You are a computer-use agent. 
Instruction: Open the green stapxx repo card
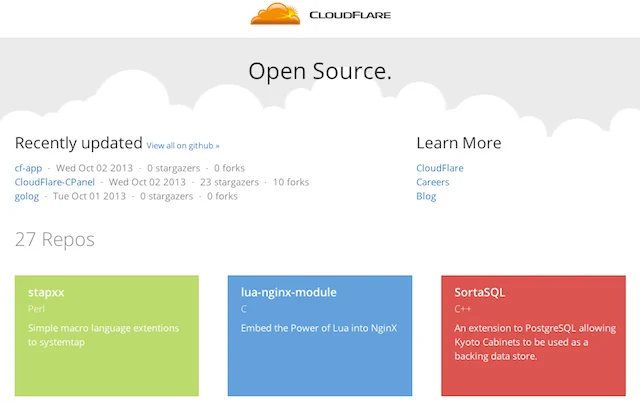tap(107, 335)
